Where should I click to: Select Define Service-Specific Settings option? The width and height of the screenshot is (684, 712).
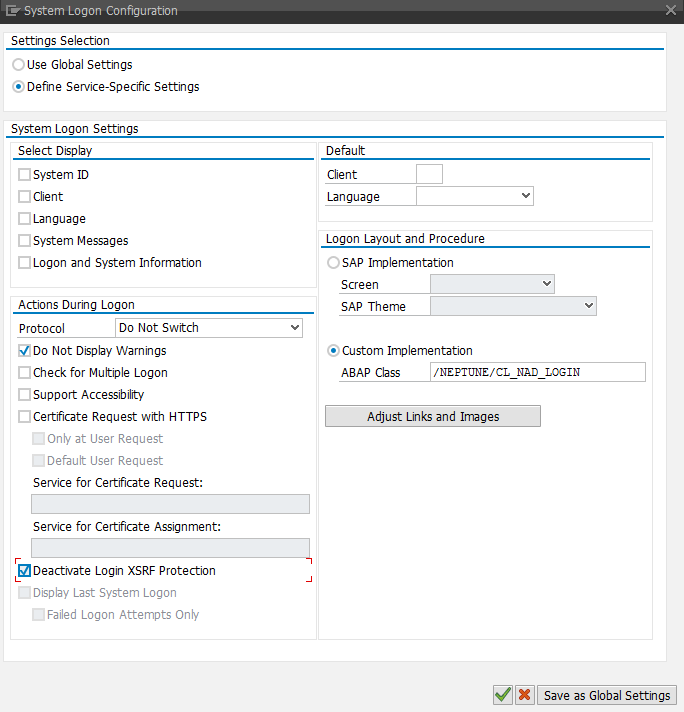tap(19, 87)
